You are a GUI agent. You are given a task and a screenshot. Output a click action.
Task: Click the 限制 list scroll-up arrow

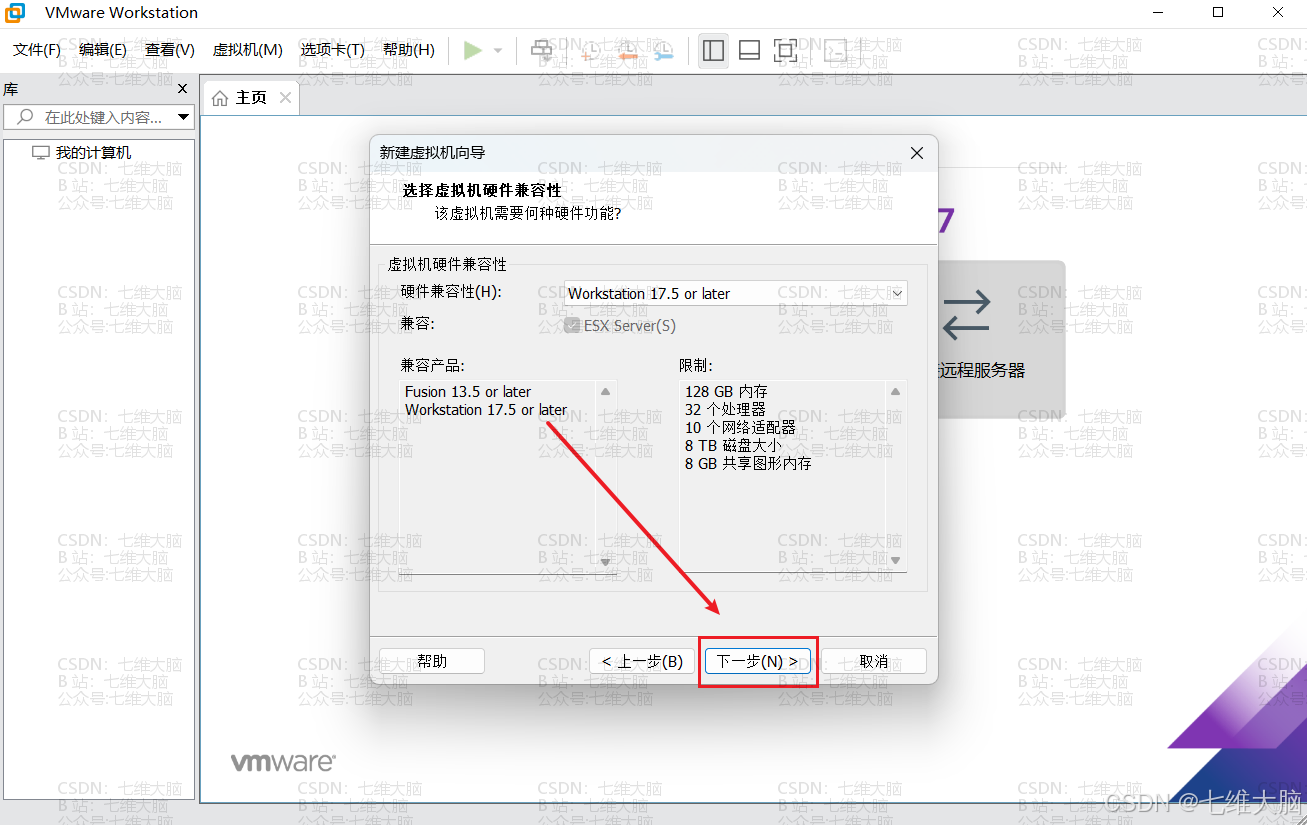[x=895, y=391]
